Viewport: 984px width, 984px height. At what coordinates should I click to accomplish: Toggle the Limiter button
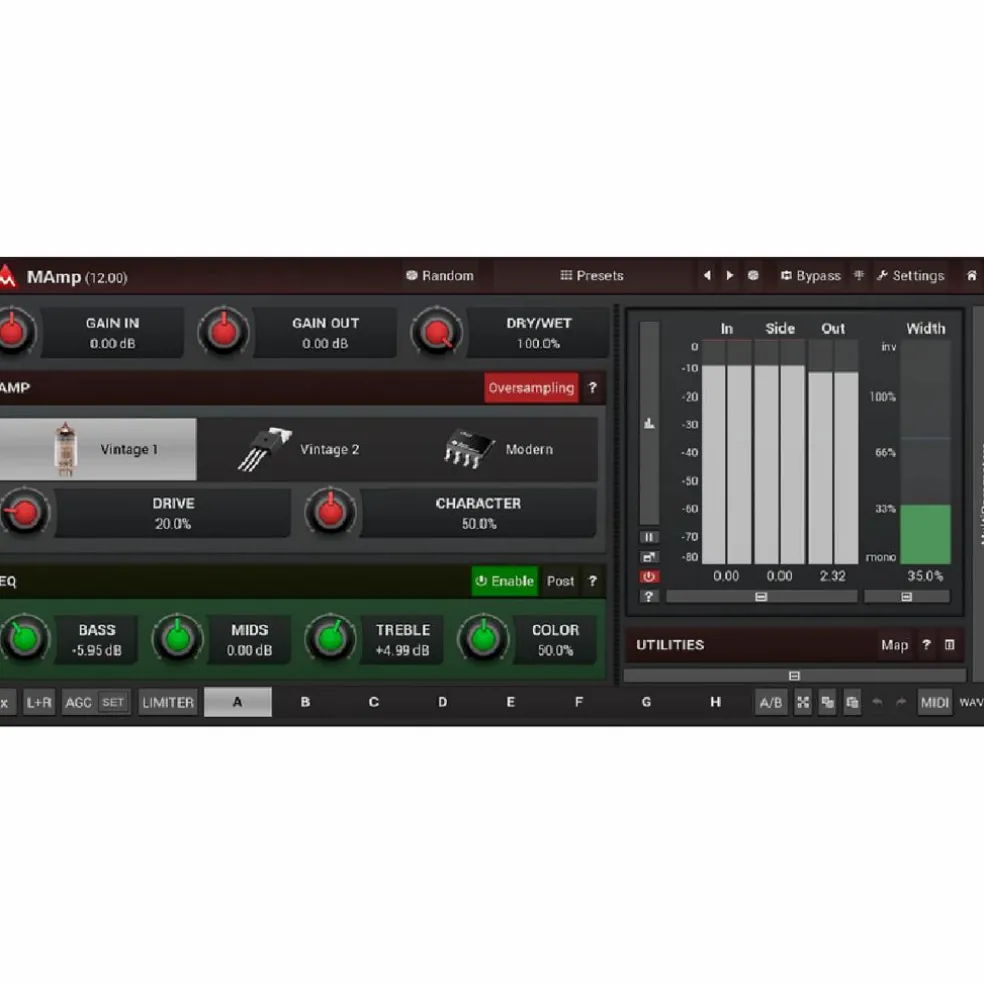coord(168,702)
